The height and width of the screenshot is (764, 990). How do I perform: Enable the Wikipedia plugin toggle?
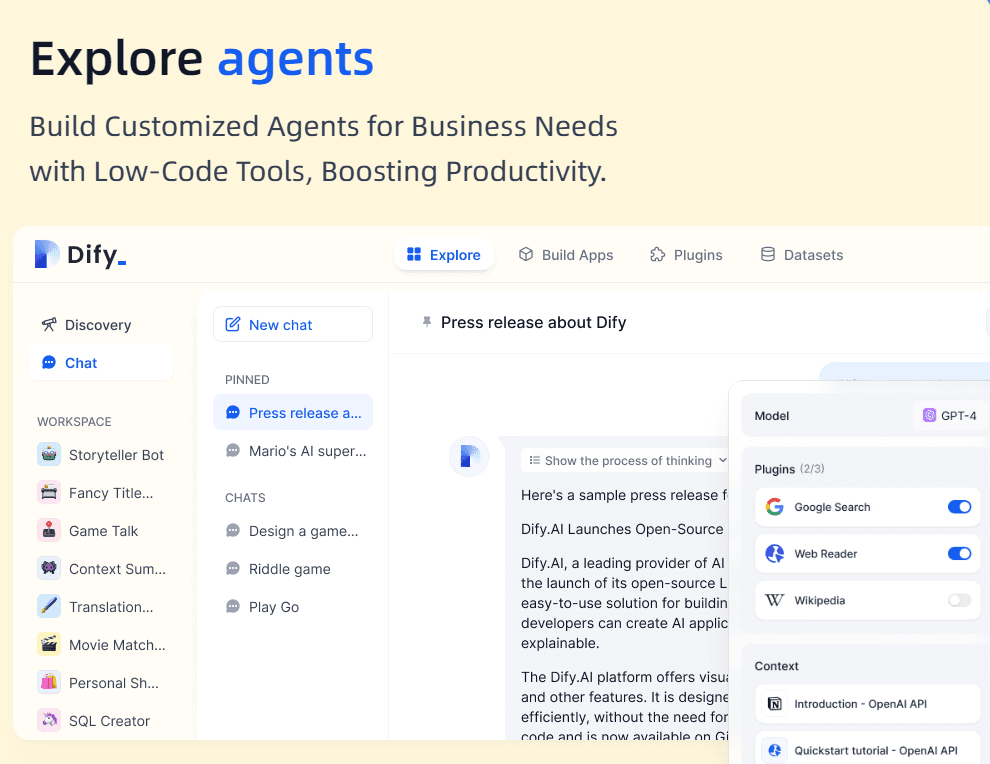(959, 600)
